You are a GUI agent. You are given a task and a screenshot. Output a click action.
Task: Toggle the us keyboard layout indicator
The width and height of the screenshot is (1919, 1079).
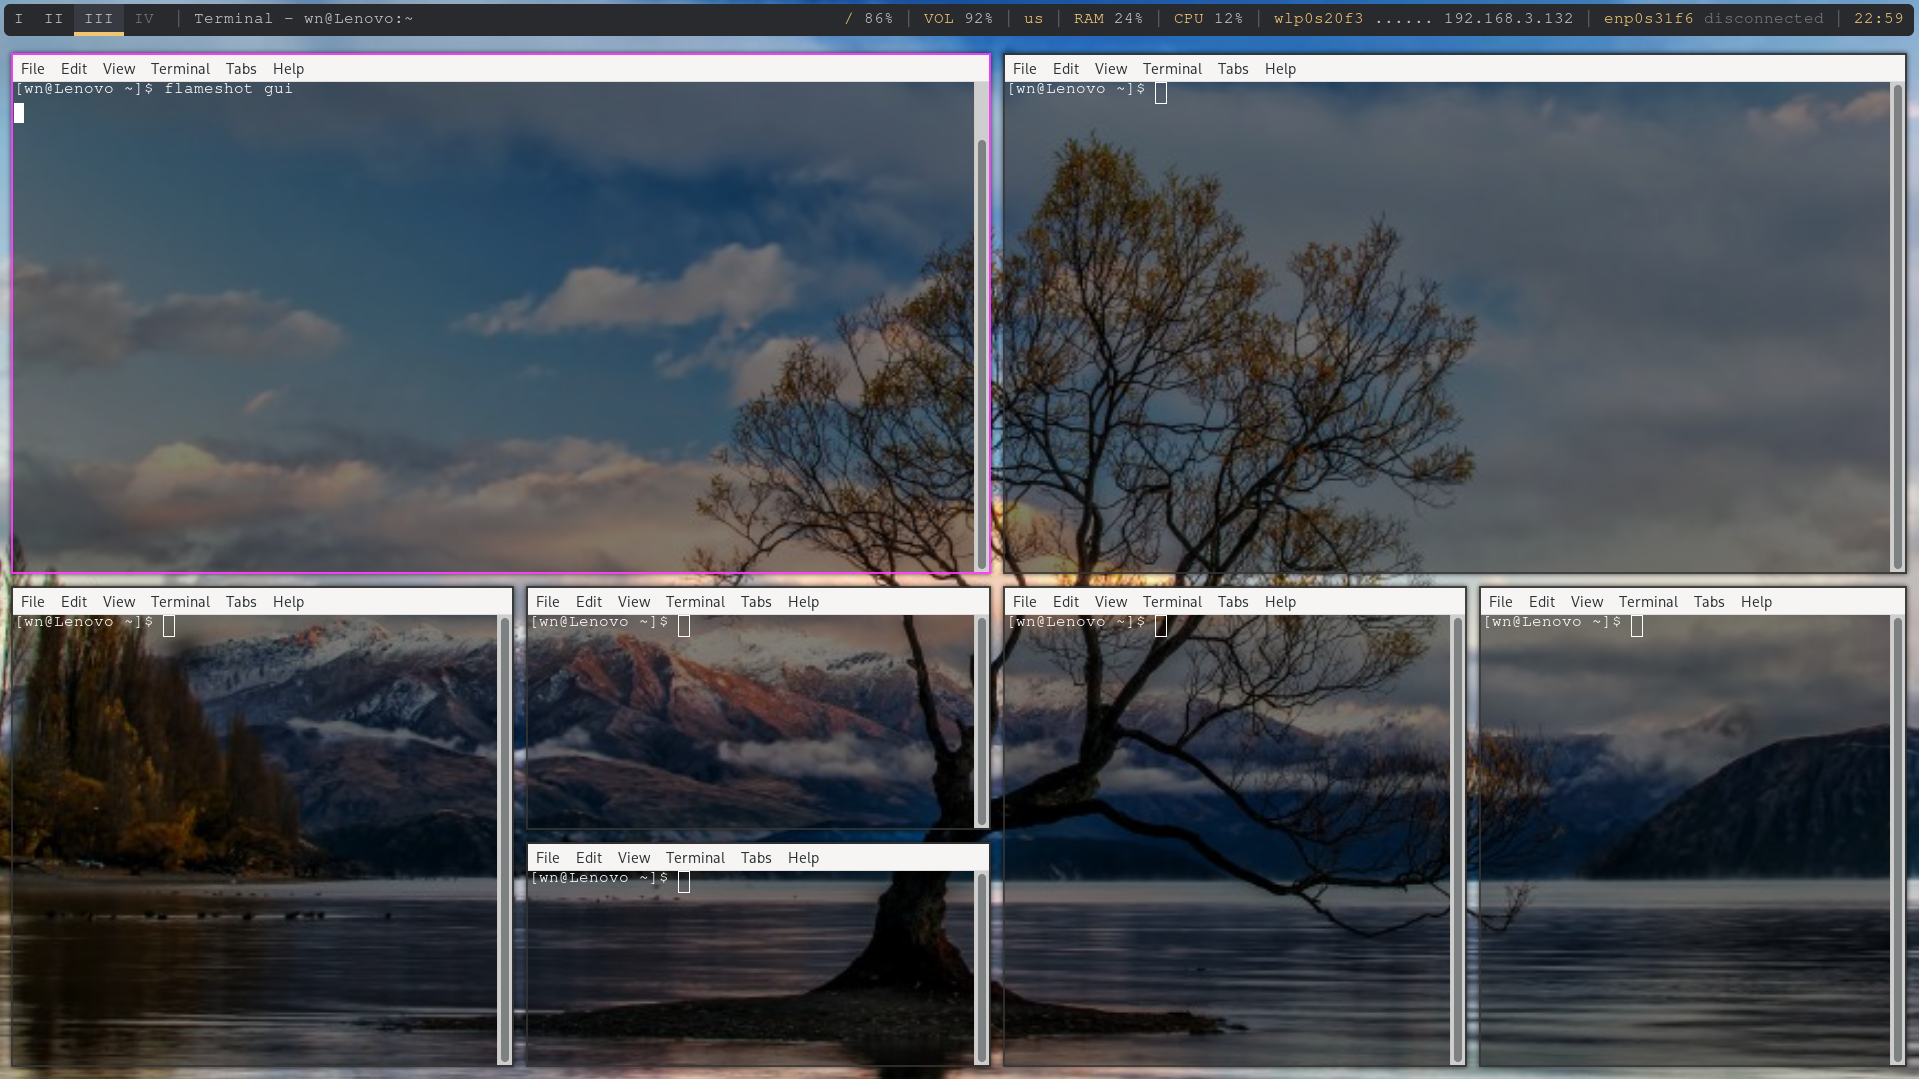pyautogui.click(x=1032, y=18)
